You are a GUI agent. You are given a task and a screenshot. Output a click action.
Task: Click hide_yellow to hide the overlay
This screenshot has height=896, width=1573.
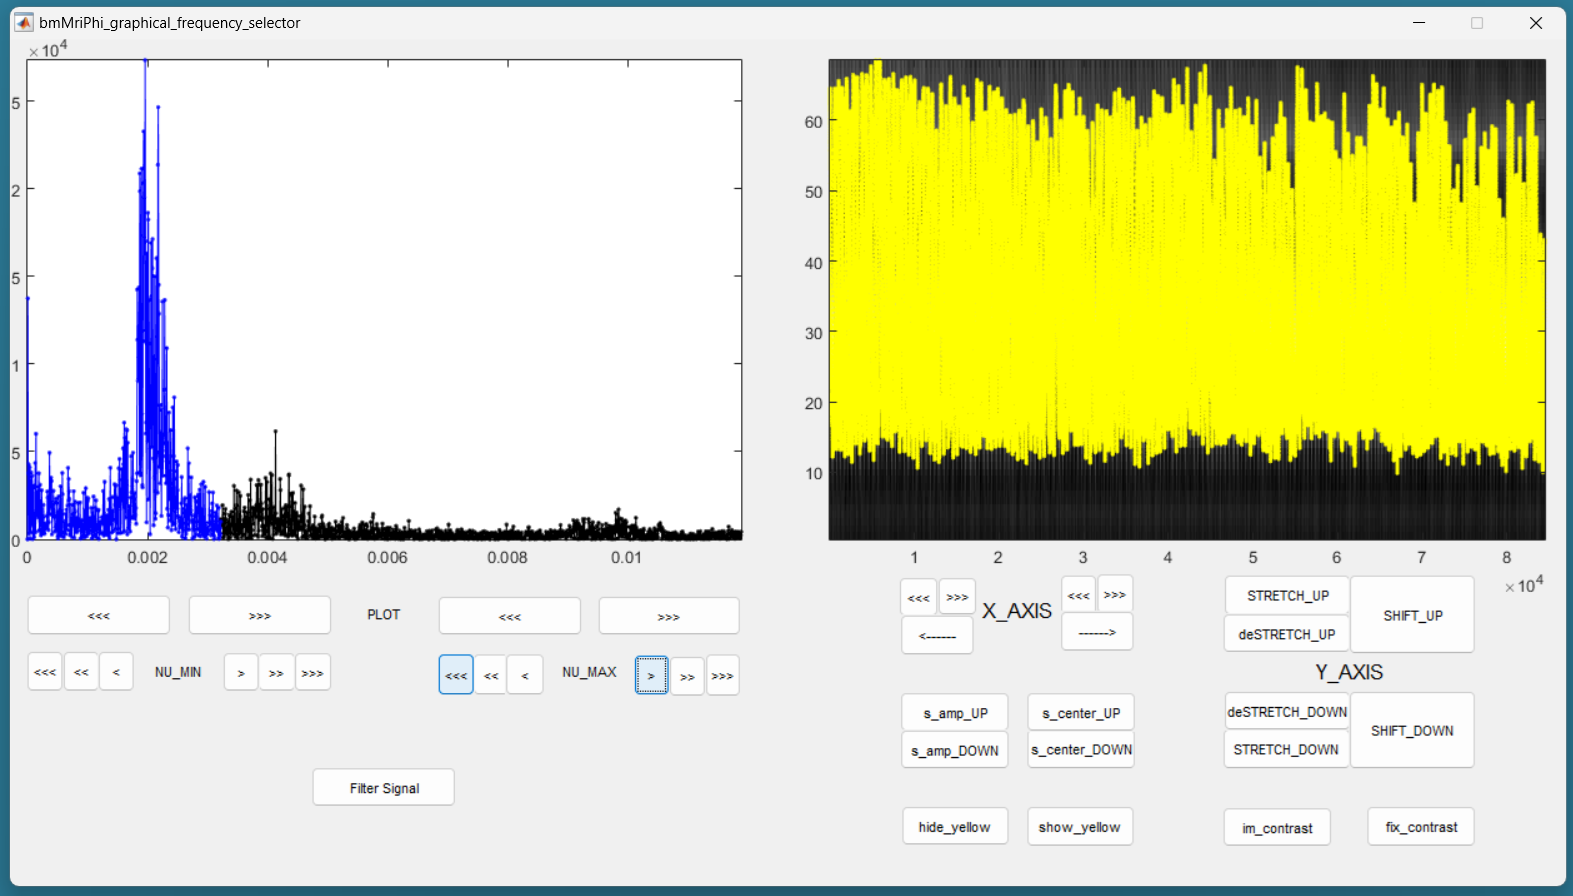pos(955,826)
